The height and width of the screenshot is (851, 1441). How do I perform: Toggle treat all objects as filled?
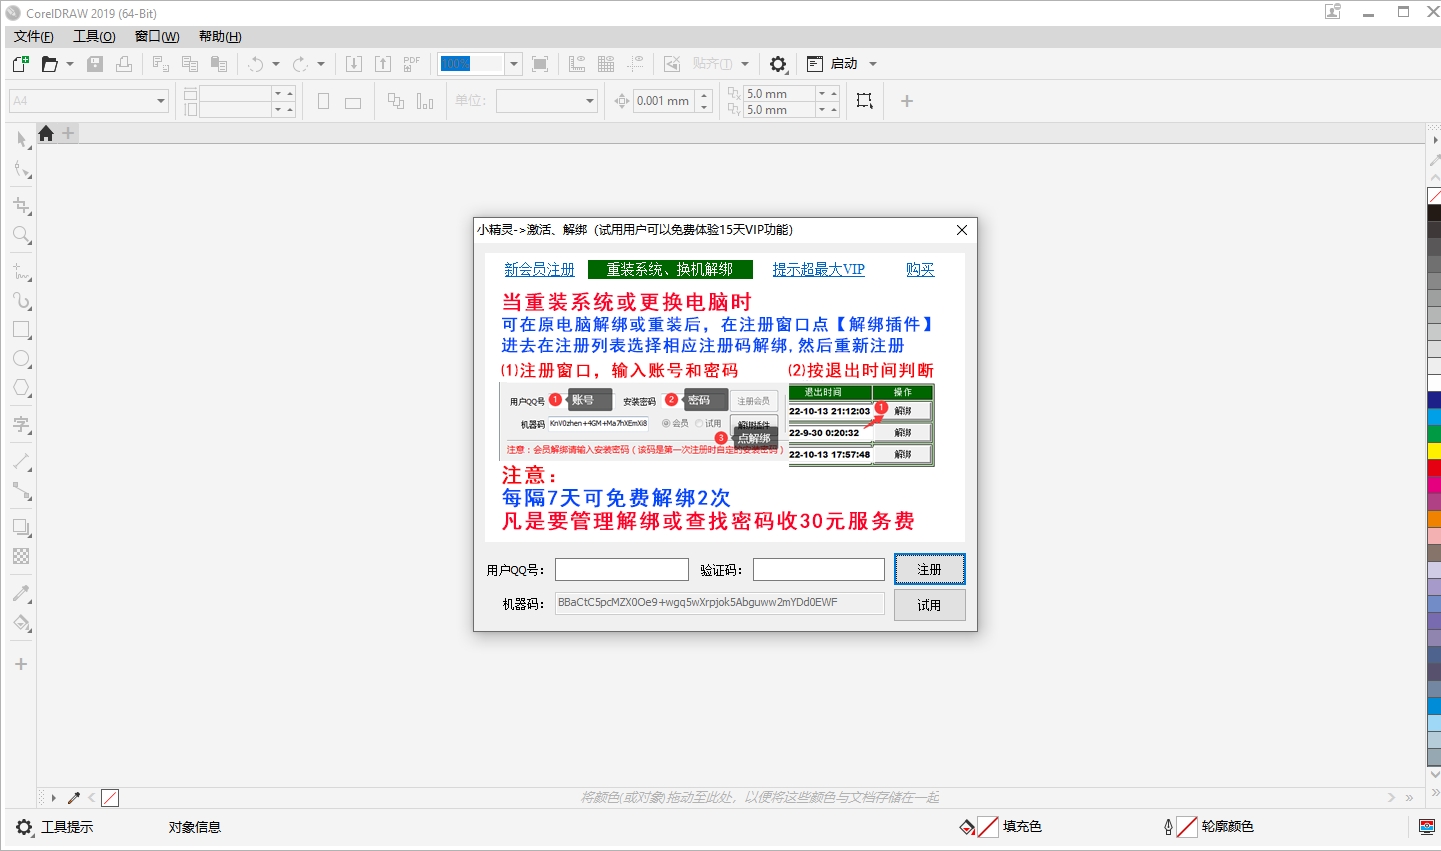pos(865,101)
